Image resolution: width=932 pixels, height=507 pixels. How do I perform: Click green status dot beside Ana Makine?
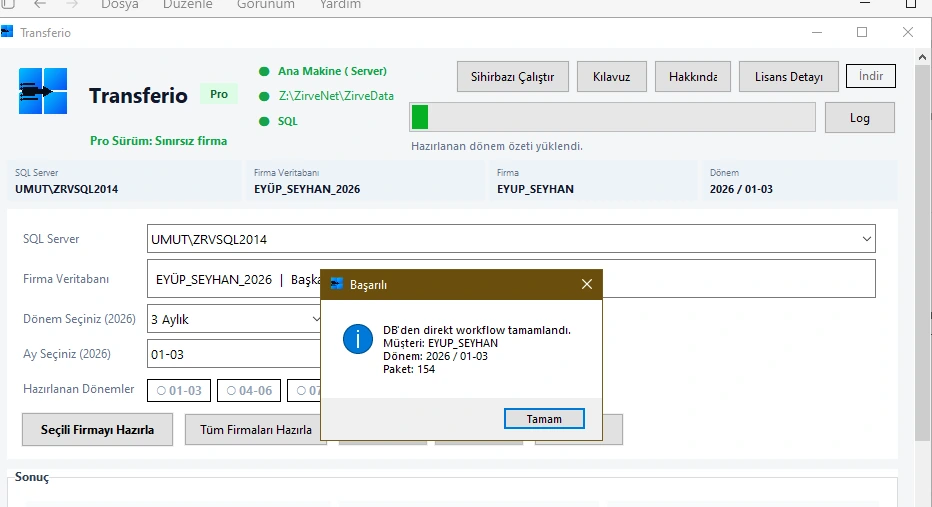tap(265, 71)
